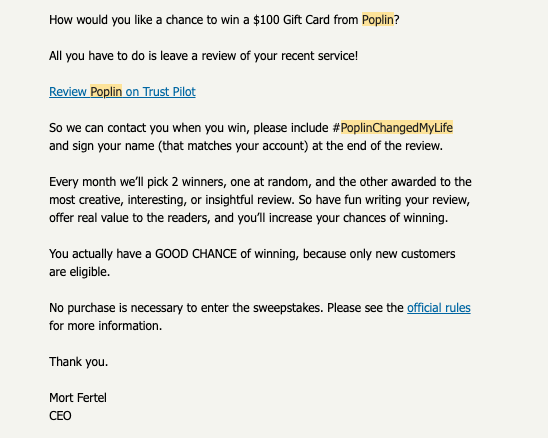Open the official rules link

point(439,308)
